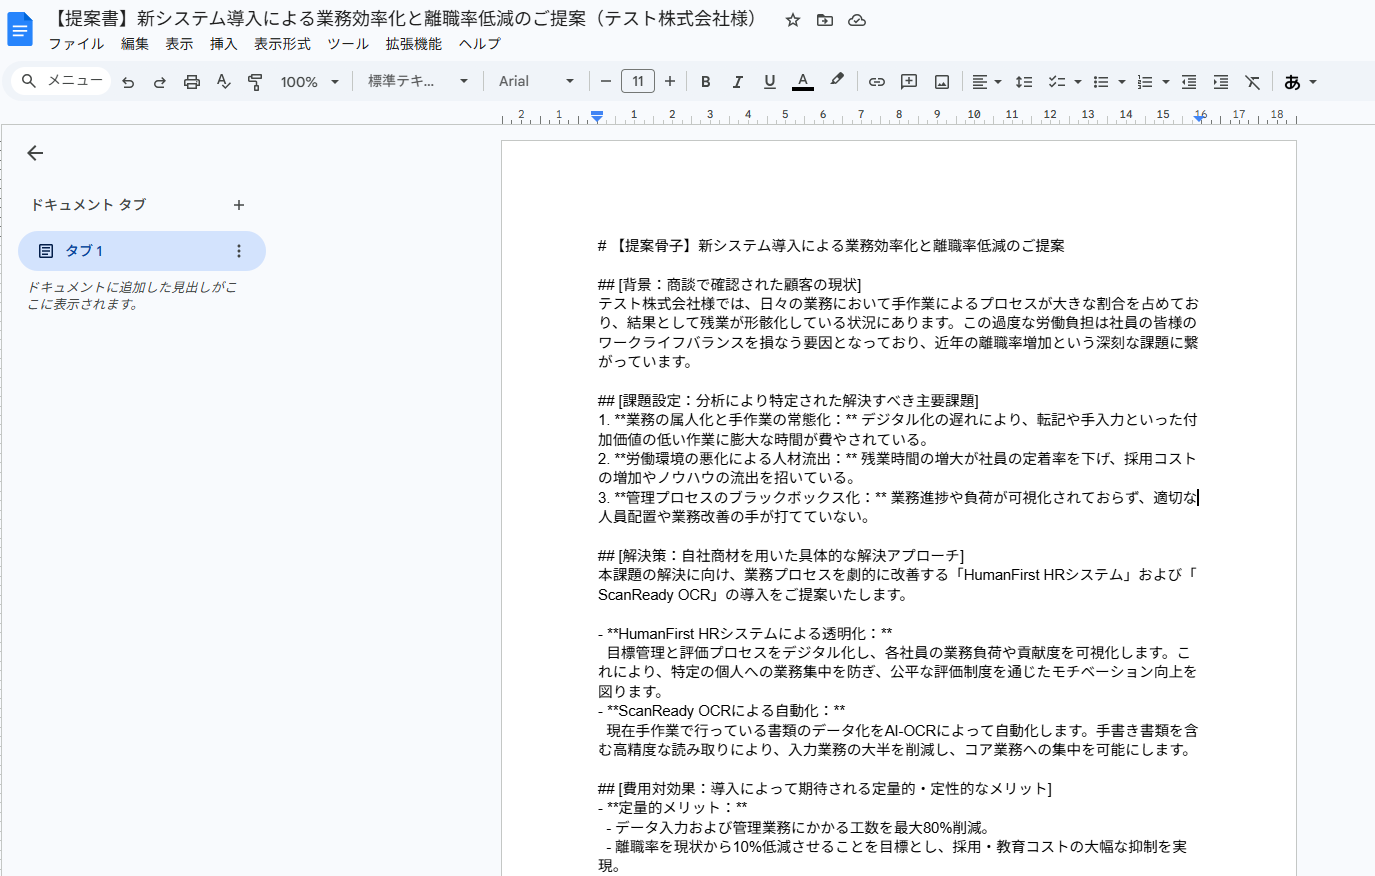Screen dimensions: 1375x876
Task: Open the text alignment dropdown
Action: 986,82
